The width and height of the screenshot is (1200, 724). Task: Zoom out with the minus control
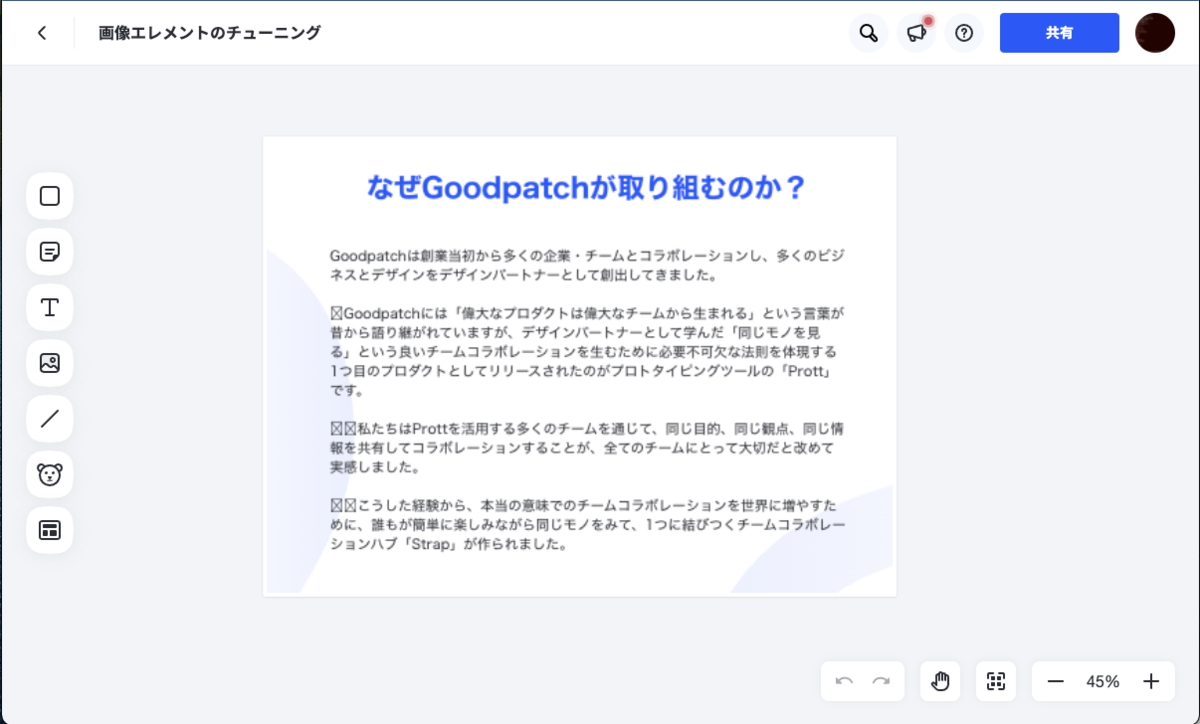click(x=1055, y=681)
